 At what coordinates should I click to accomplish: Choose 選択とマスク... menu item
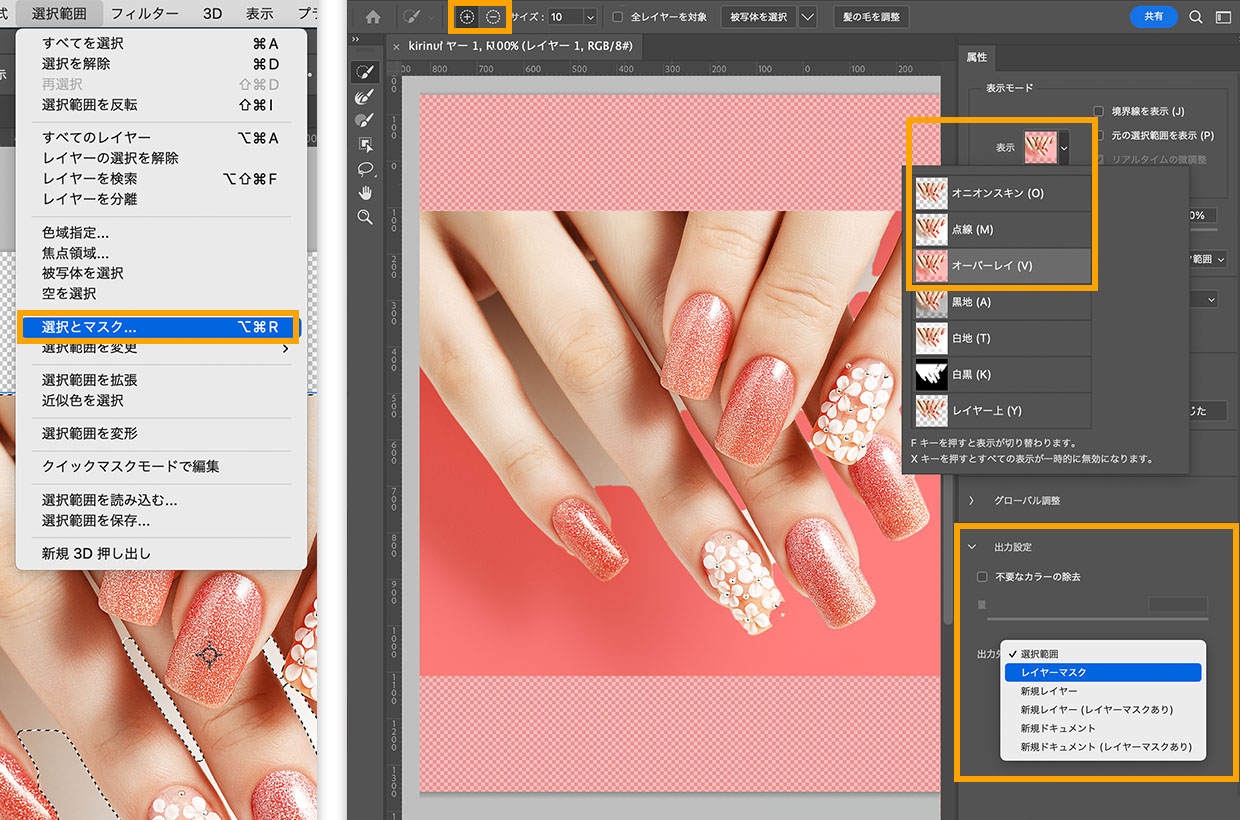pos(160,327)
